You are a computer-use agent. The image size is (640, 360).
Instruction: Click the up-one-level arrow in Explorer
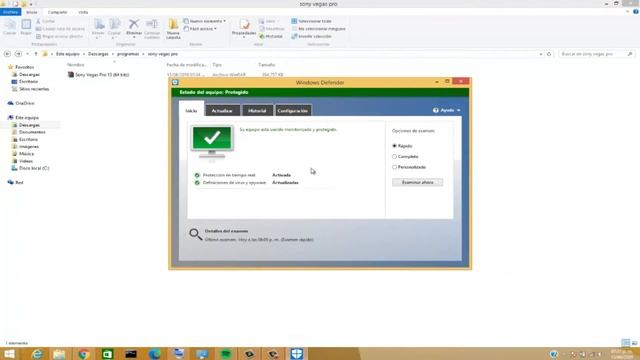coord(36,54)
